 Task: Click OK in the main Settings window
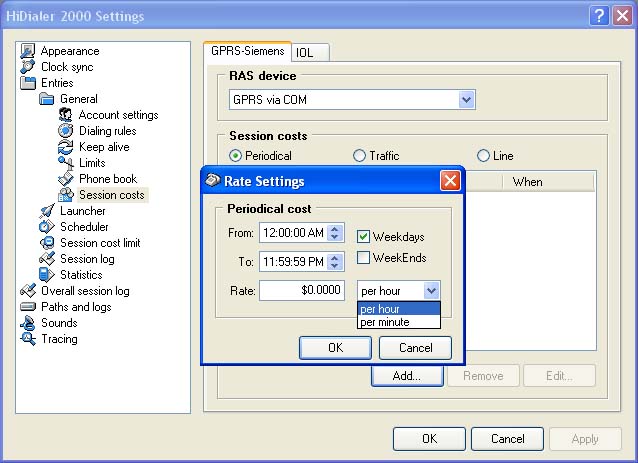(x=429, y=439)
